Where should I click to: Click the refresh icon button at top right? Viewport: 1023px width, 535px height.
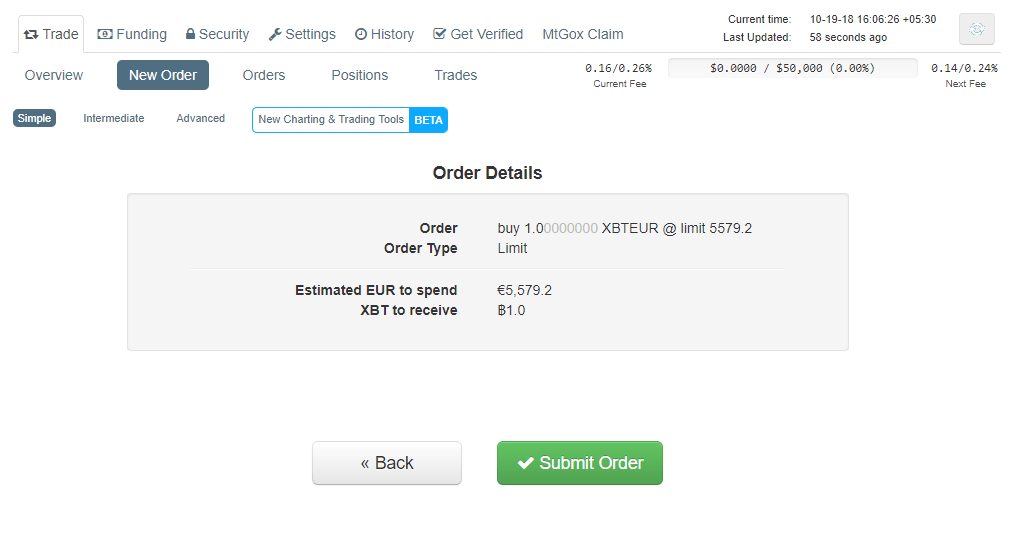point(976,29)
